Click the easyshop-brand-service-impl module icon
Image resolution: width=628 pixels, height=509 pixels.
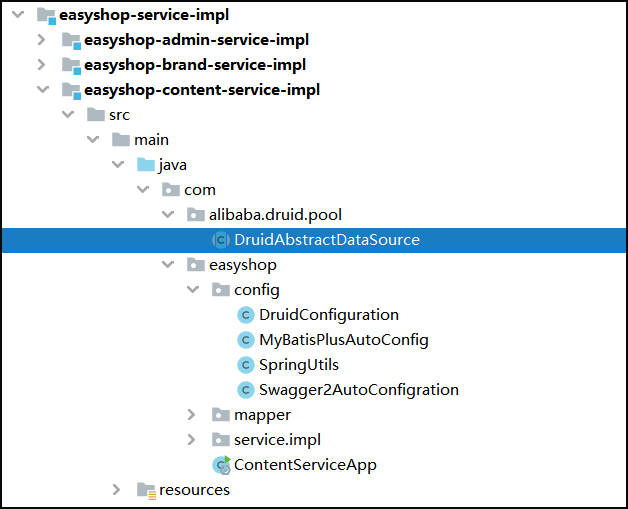click(71, 66)
